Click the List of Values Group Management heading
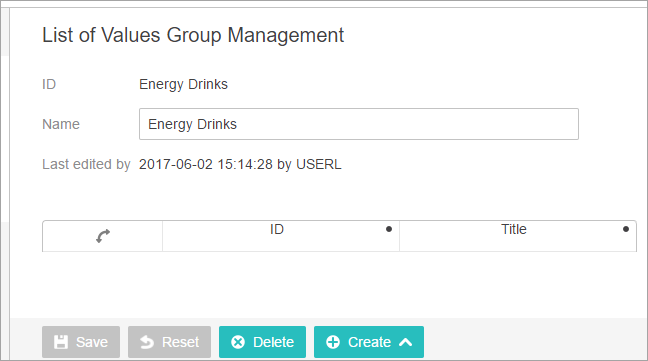Image resolution: width=648 pixels, height=361 pixels. click(193, 35)
